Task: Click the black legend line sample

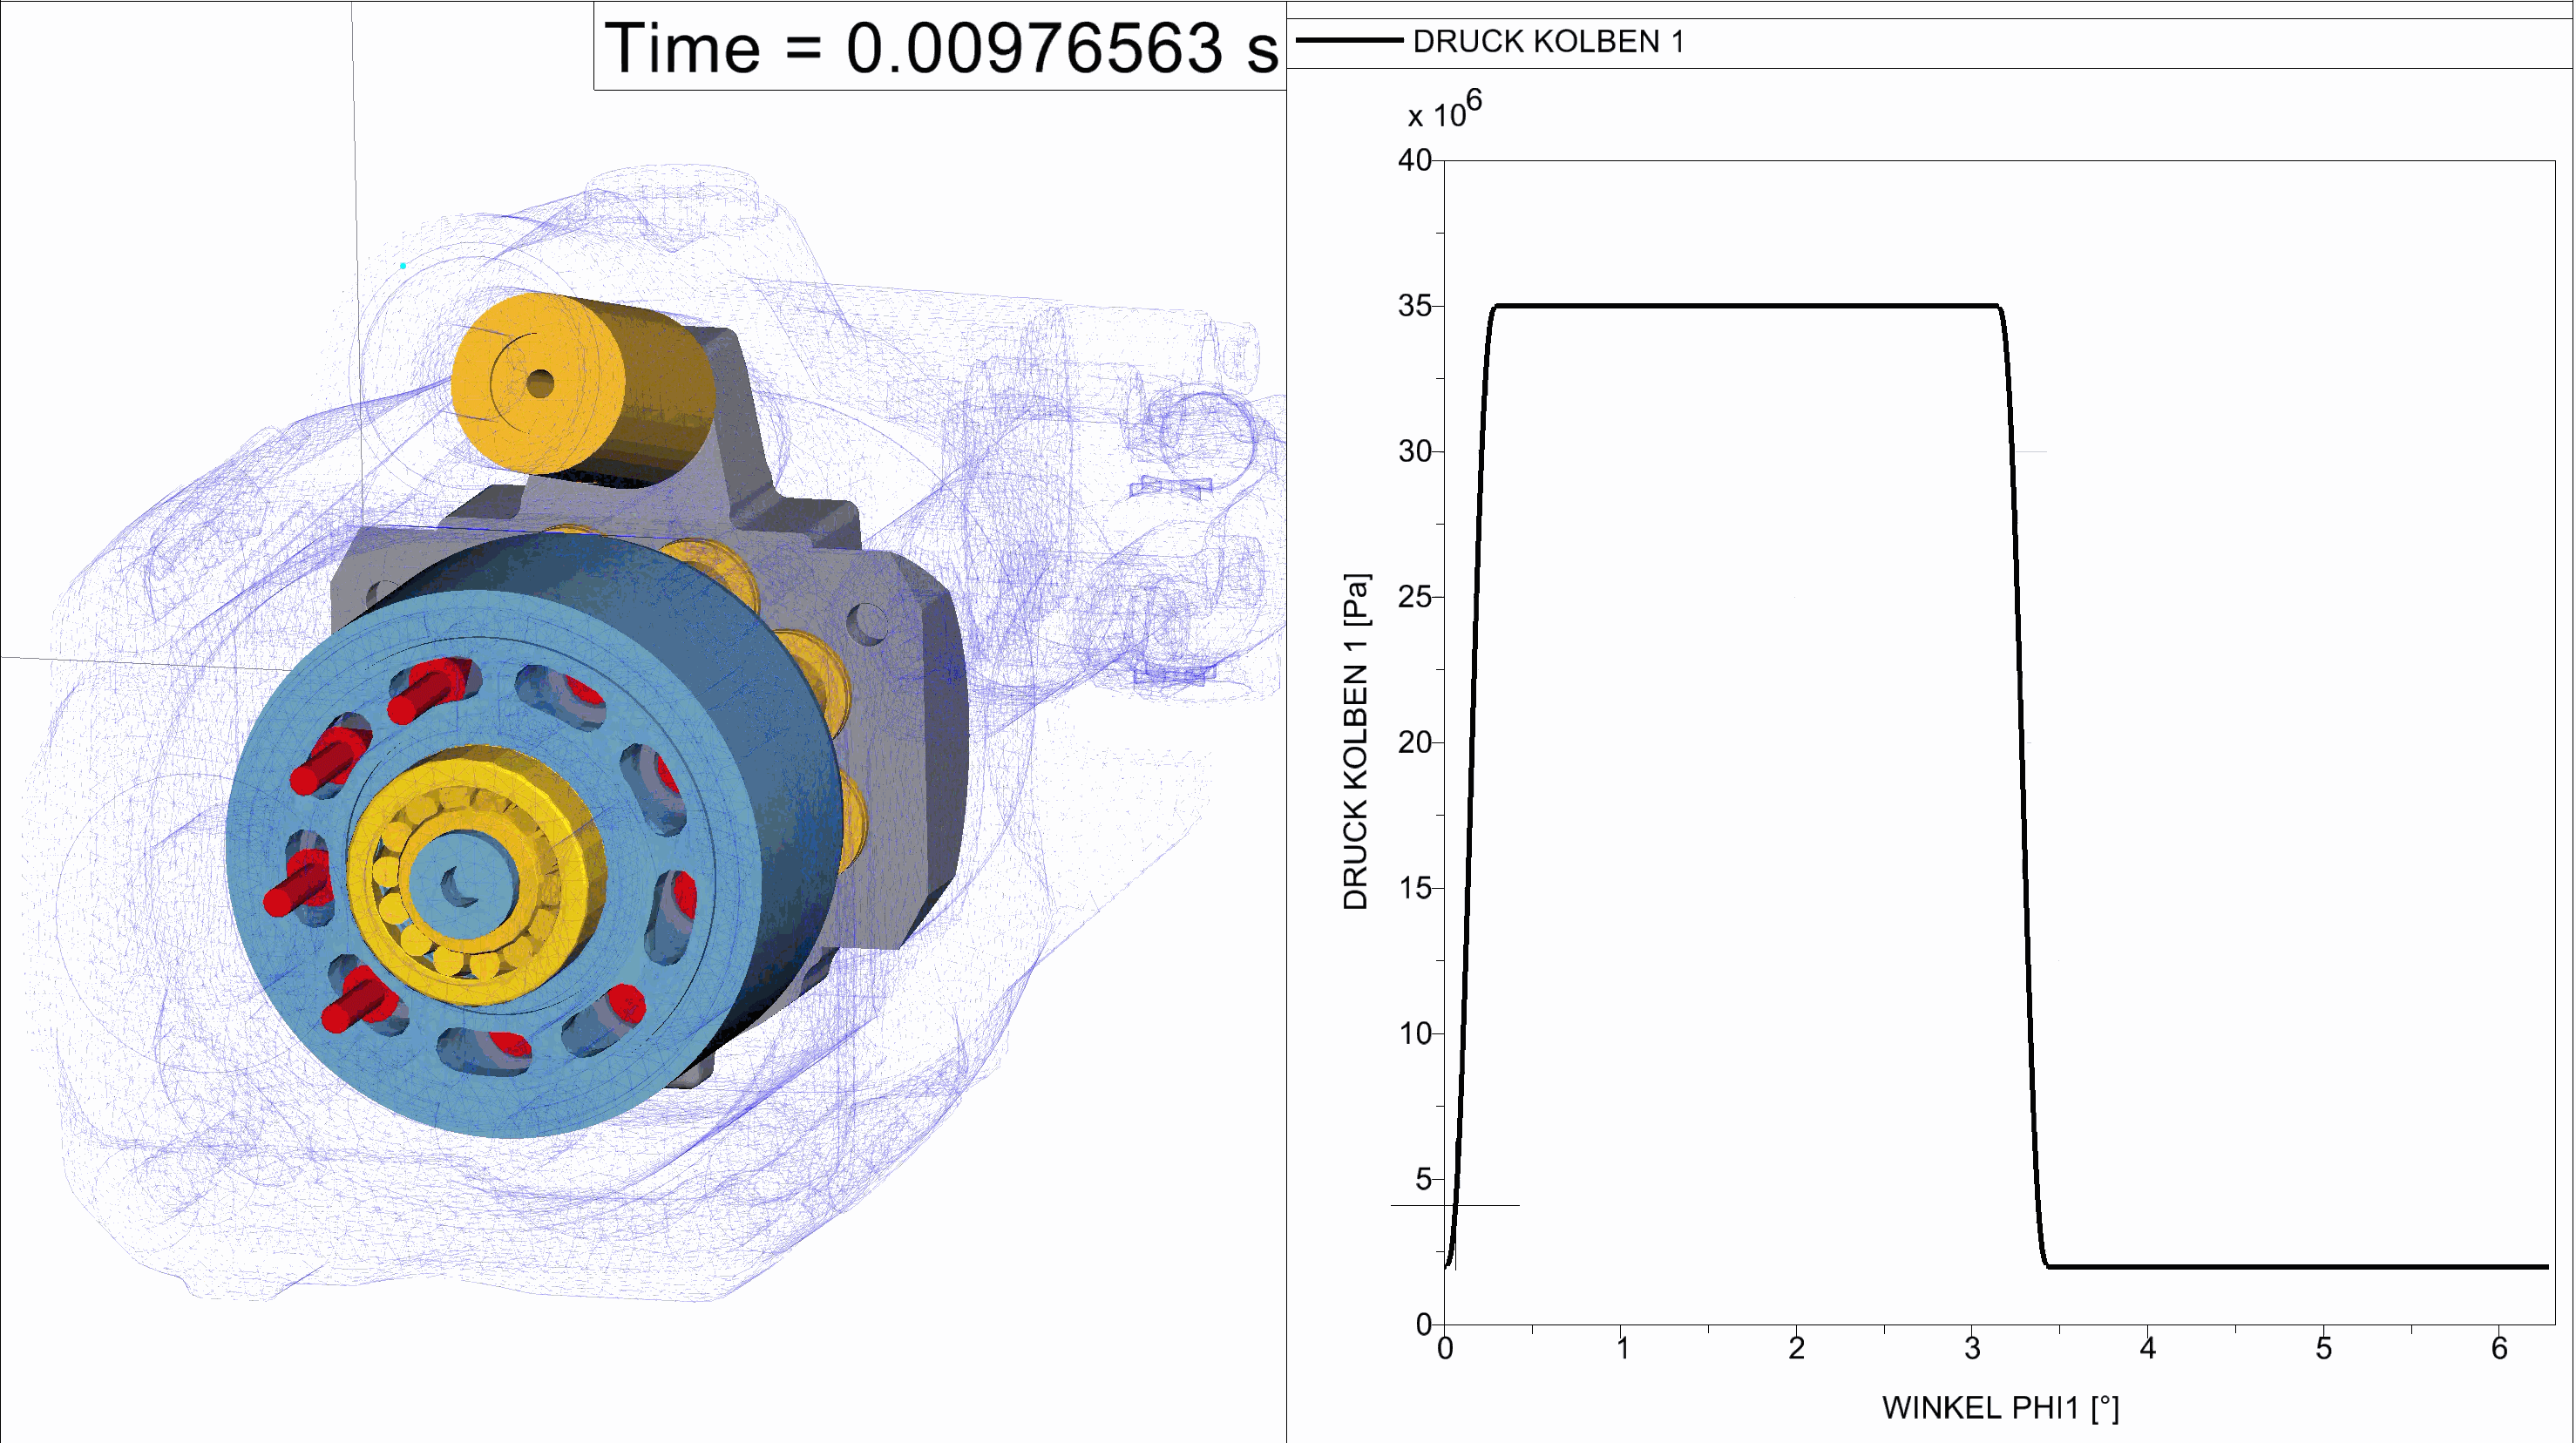Action: [1349, 41]
